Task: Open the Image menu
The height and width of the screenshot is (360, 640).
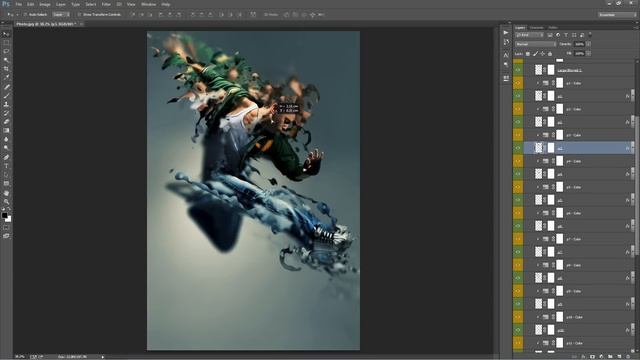Action: click(x=45, y=4)
